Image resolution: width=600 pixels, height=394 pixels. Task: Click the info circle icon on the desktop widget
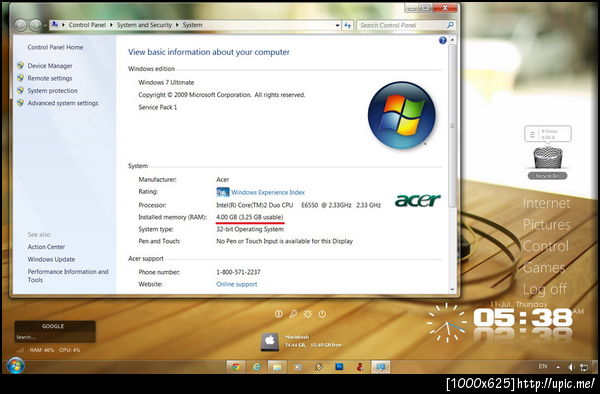tap(279, 314)
